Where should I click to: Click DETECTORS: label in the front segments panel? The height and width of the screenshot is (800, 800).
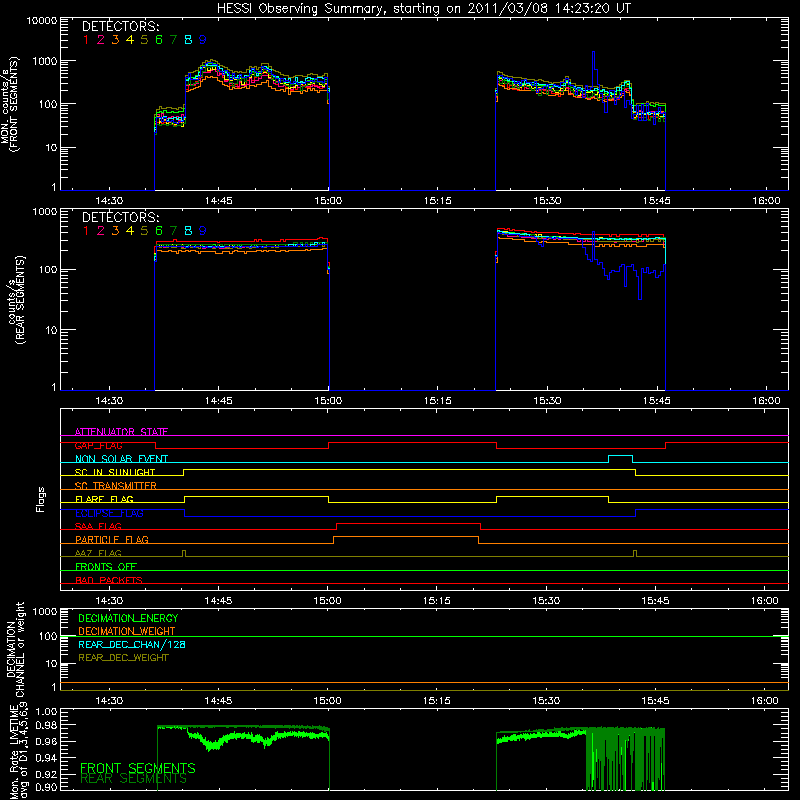tap(120, 27)
